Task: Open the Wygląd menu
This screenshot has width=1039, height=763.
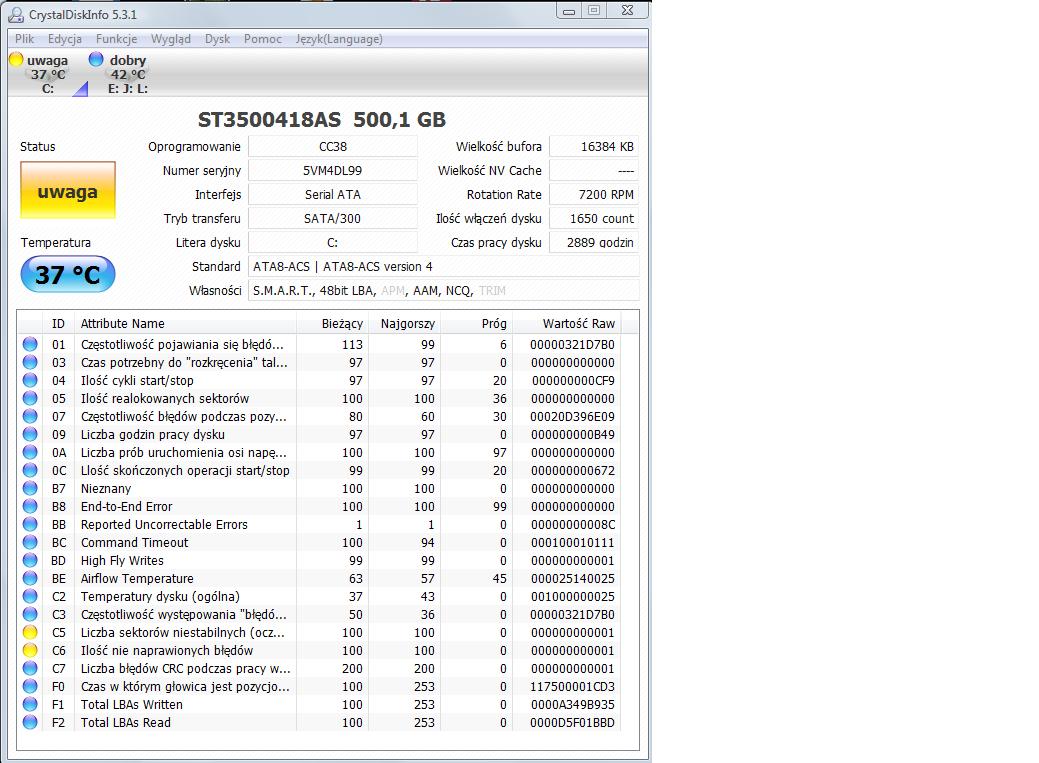Action: (x=171, y=39)
